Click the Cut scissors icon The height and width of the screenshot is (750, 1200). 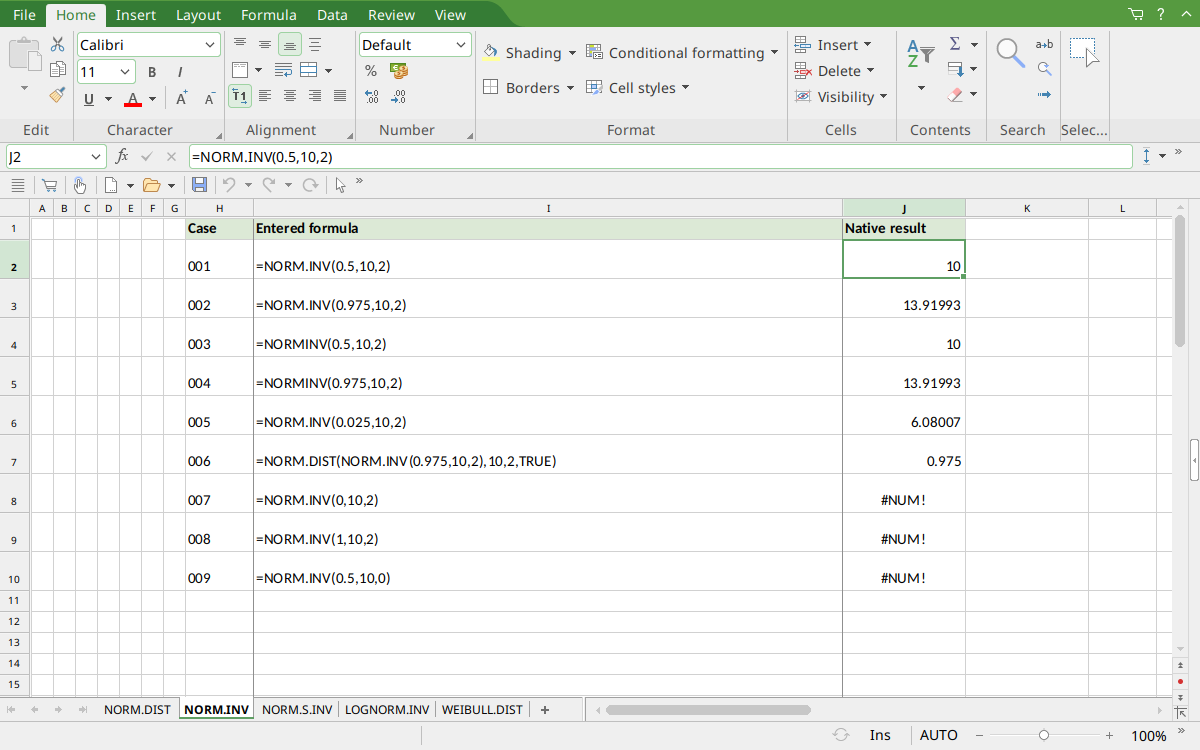[x=58, y=44]
